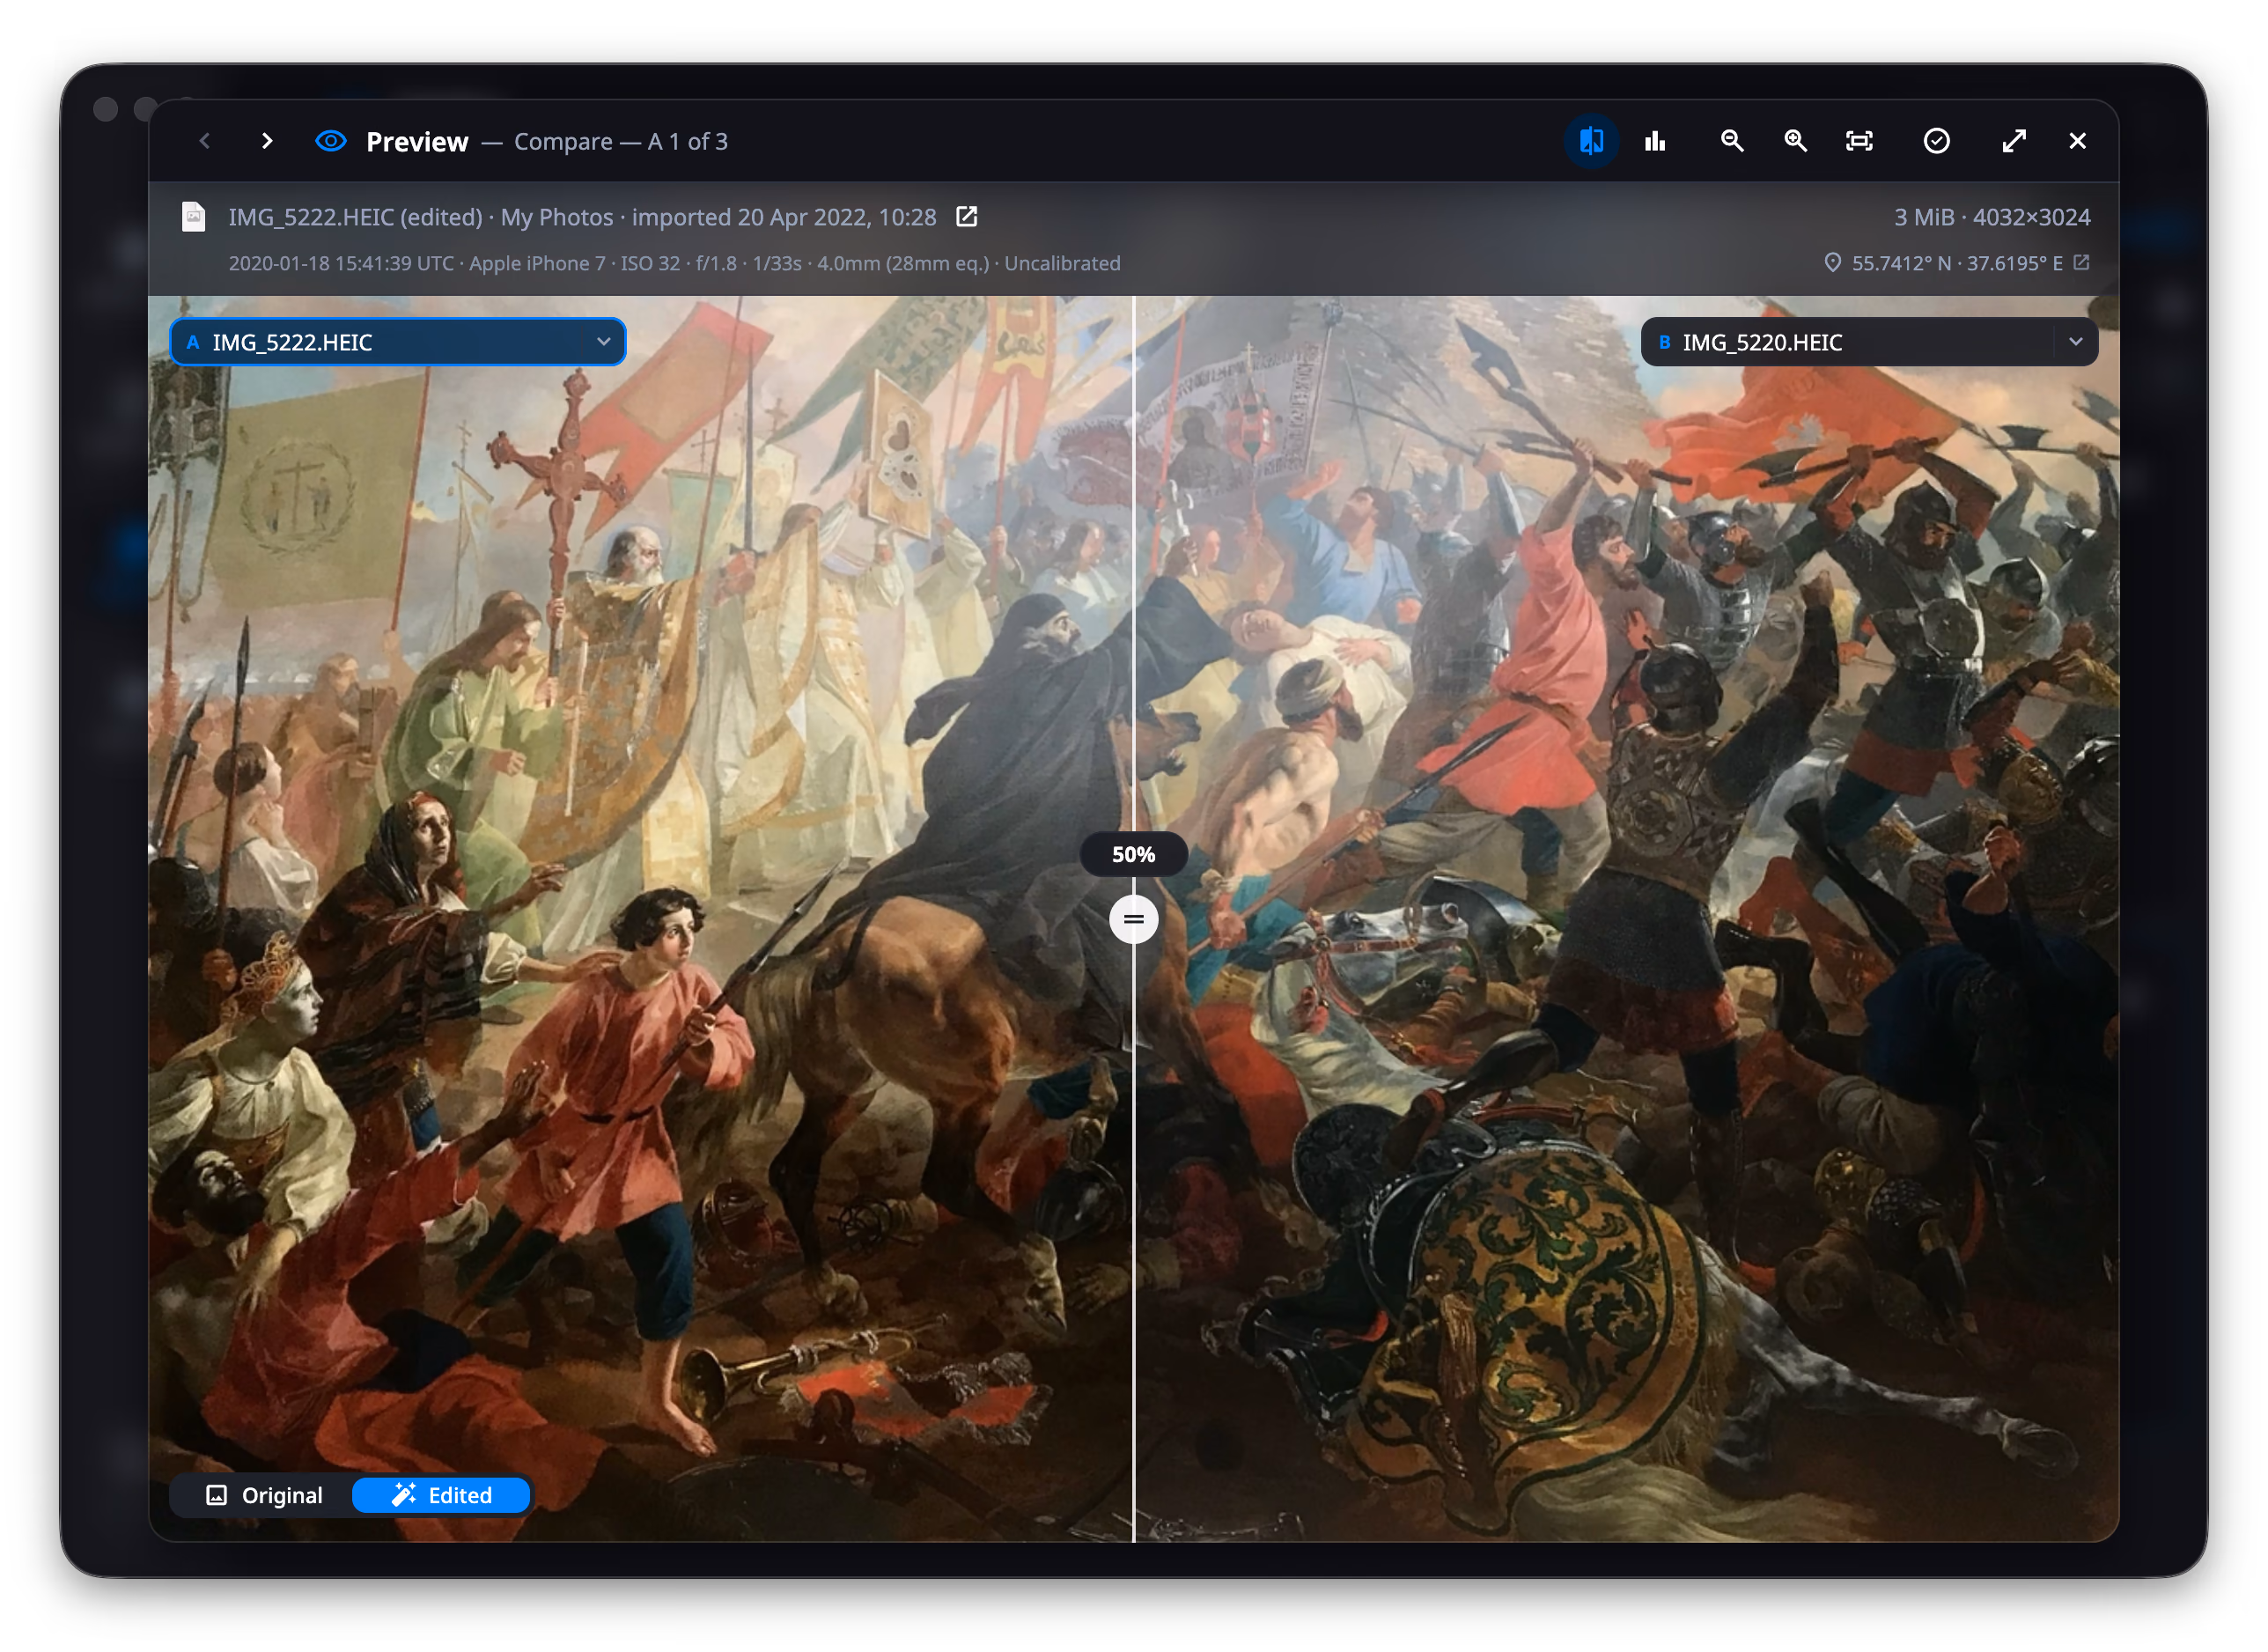Switch to the Original version
This screenshot has width=2268, height=1652.
pyautogui.click(x=264, y=1495)
